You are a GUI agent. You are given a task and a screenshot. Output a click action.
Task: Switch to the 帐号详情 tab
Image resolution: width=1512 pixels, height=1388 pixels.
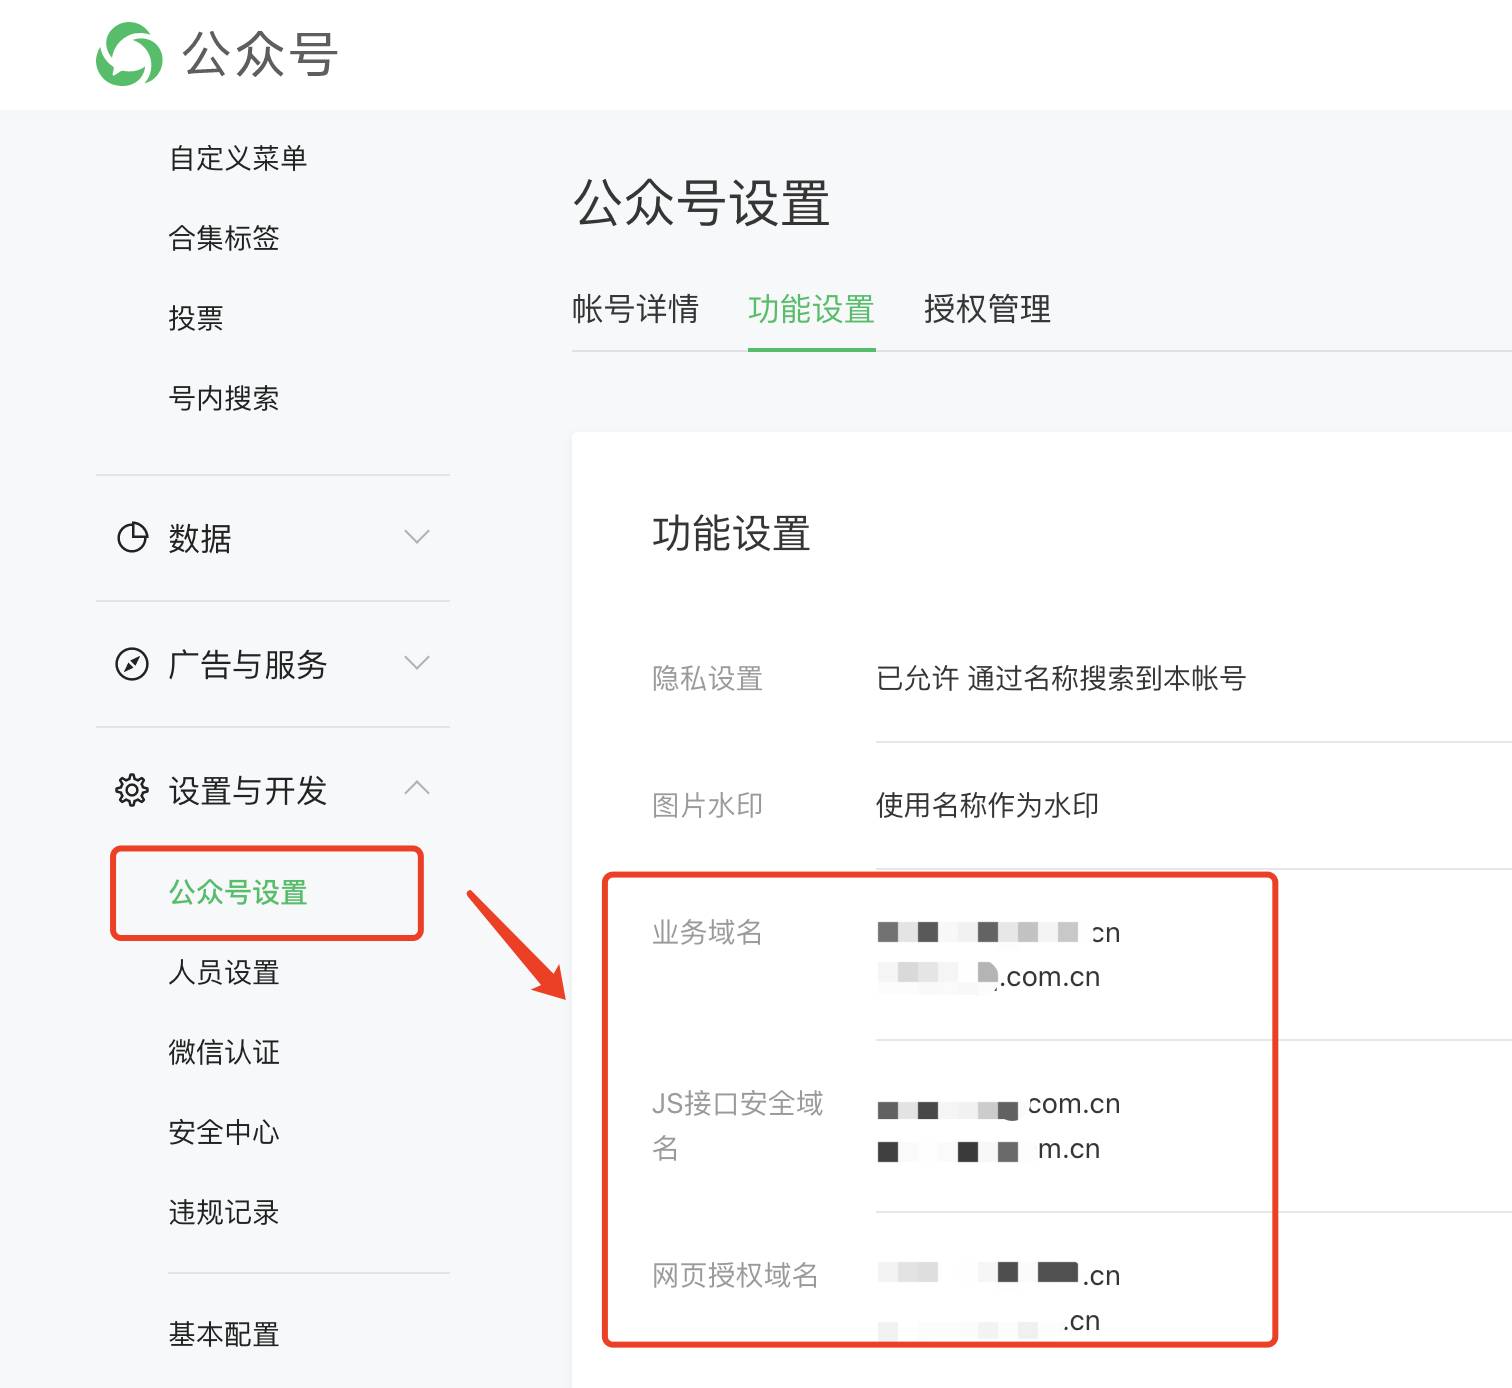635,309
